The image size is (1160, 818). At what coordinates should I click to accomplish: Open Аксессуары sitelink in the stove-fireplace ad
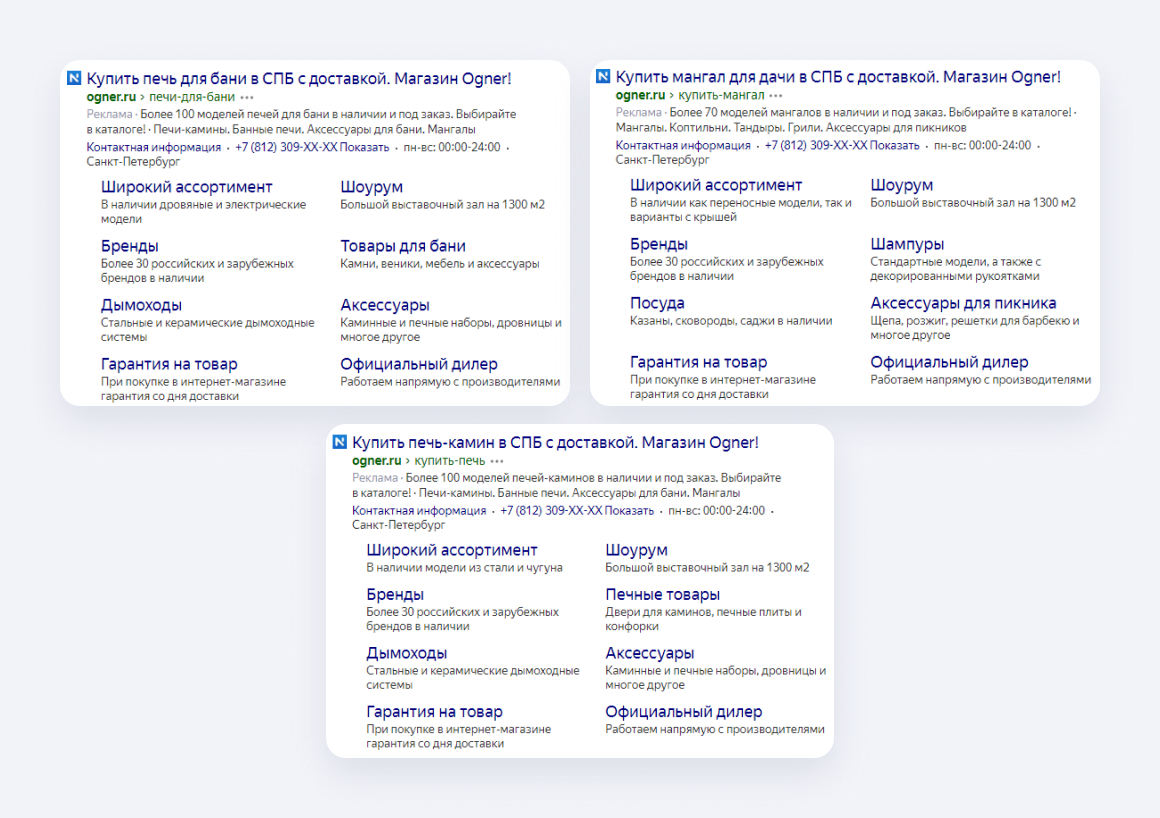[x=650, y=653]
